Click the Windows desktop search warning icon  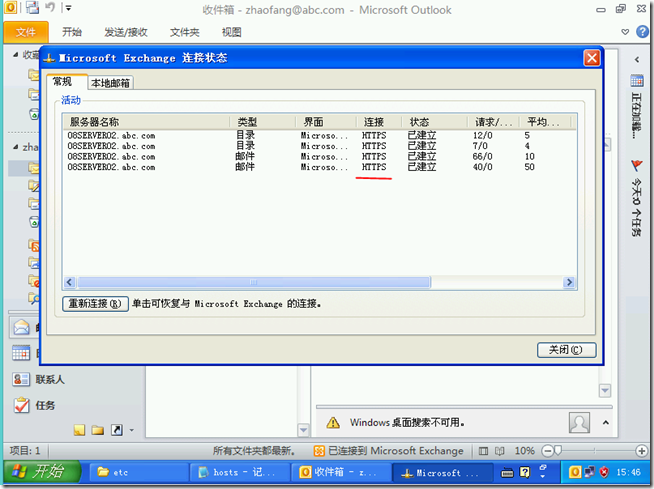(x=333, y=423)
